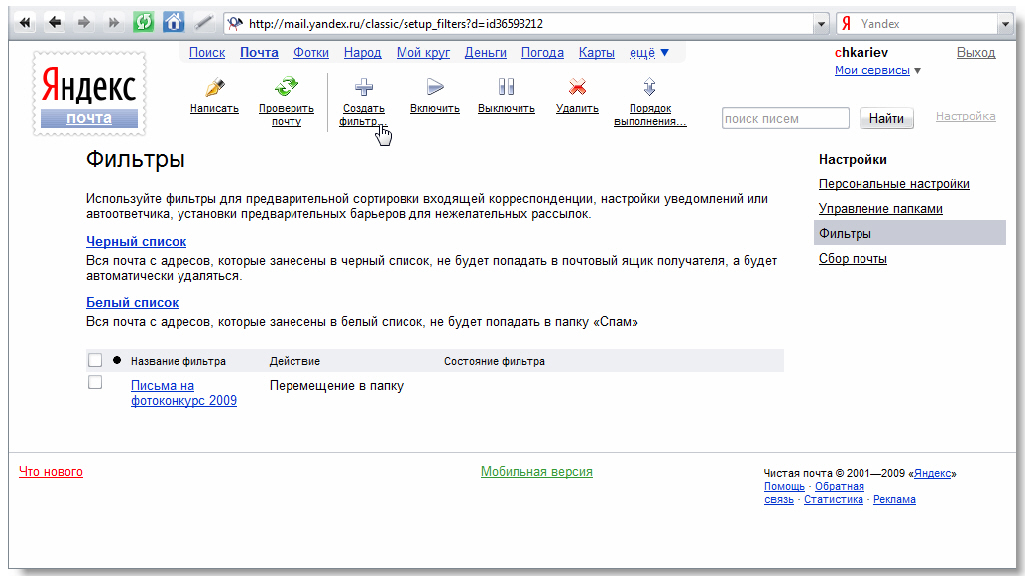This screenshot has width=1025, height=576.
Task: Open Сбор почты in settings sidebar
Action: tap(852, 258)
